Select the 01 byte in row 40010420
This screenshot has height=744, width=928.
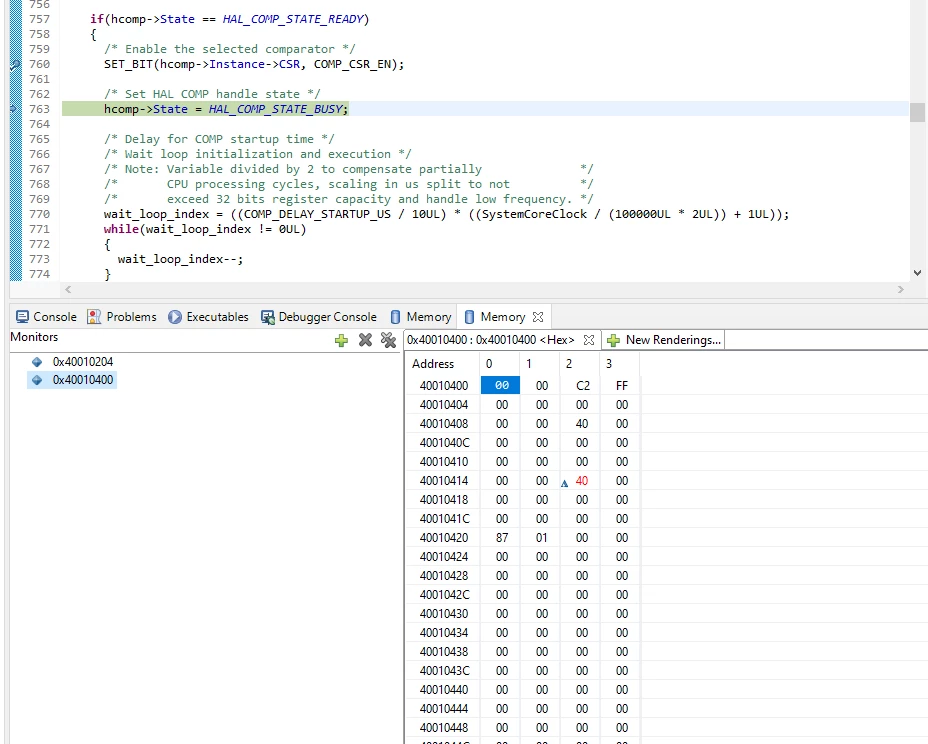point(542,537)
